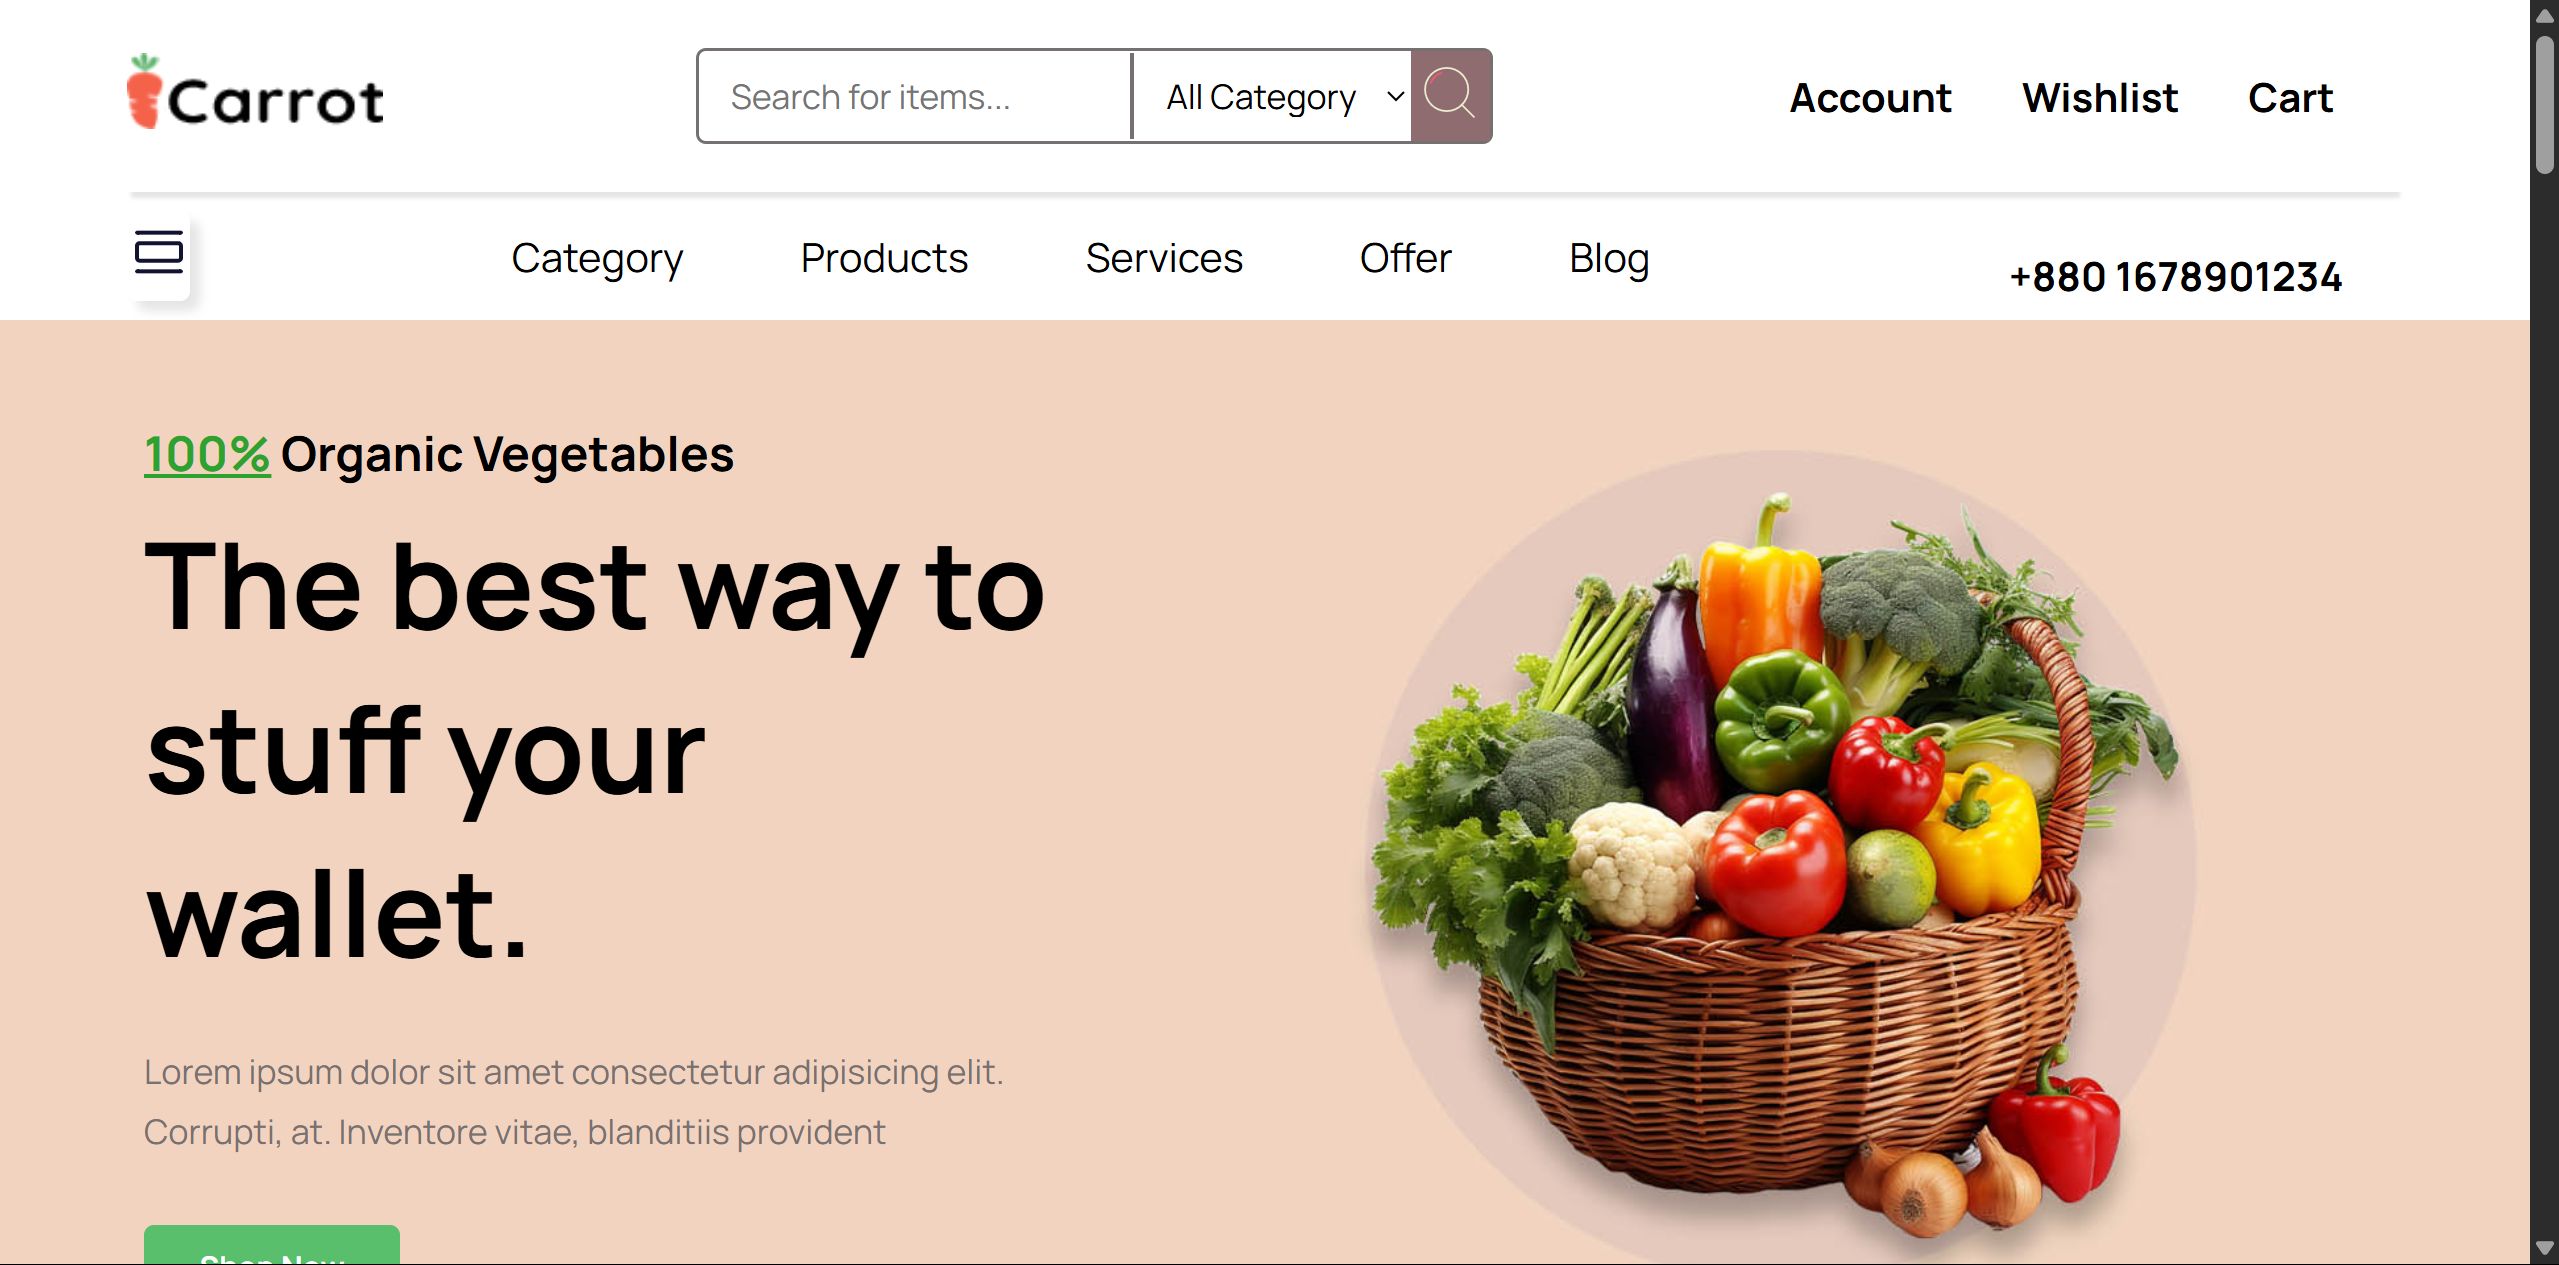
Task: Go to the Wishlist page
Action: [2100, 98]
